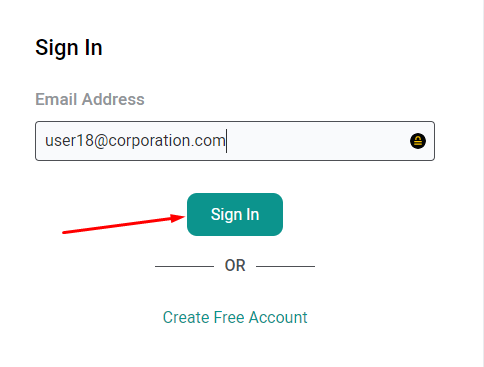Click the left line of OR separator
Viewport: 484px width, 367px height.
click(184, 266)
